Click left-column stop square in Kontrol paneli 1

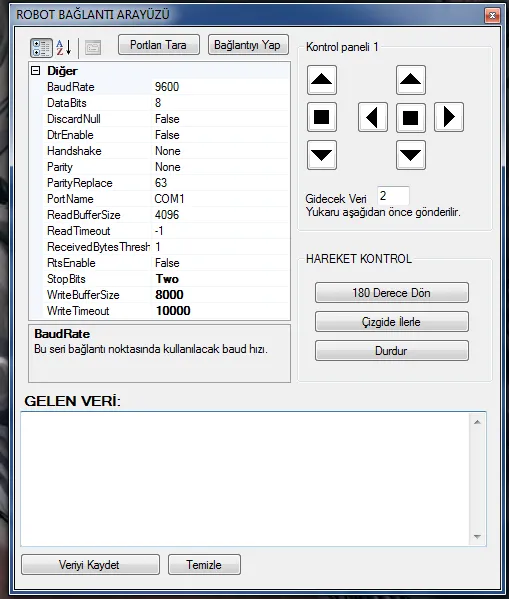click(x=322, y=117)
